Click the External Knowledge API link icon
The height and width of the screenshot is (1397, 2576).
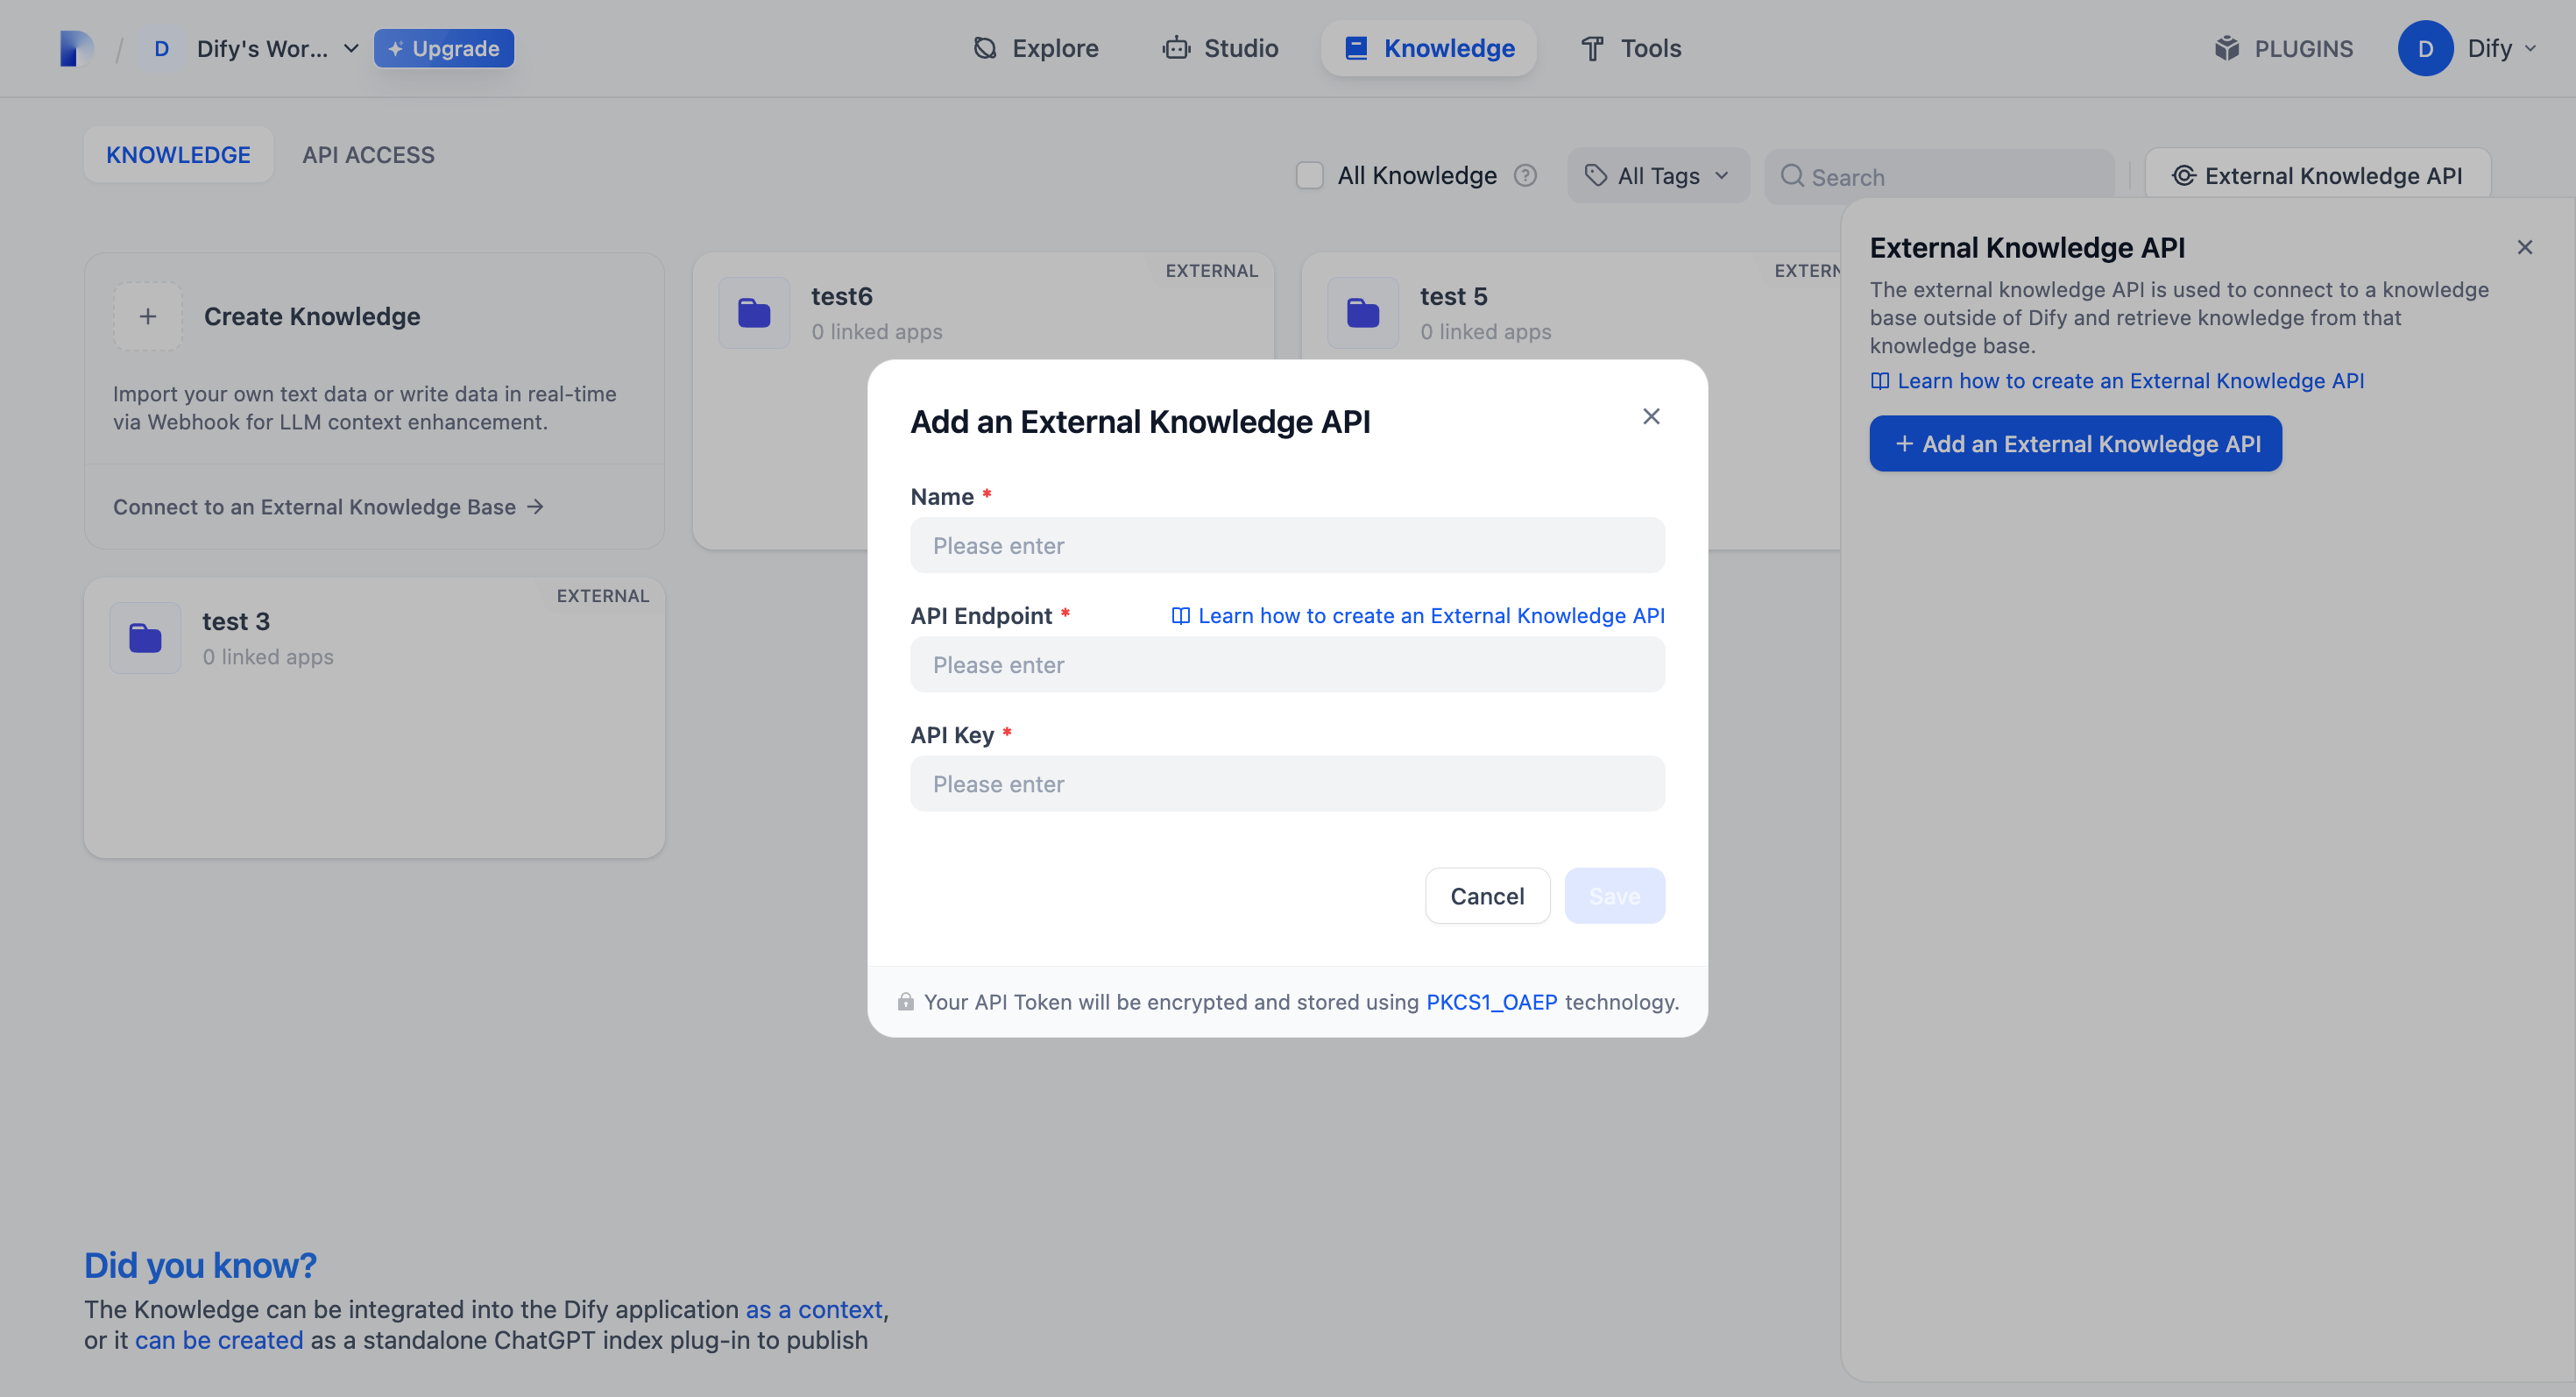(2184, 176)
